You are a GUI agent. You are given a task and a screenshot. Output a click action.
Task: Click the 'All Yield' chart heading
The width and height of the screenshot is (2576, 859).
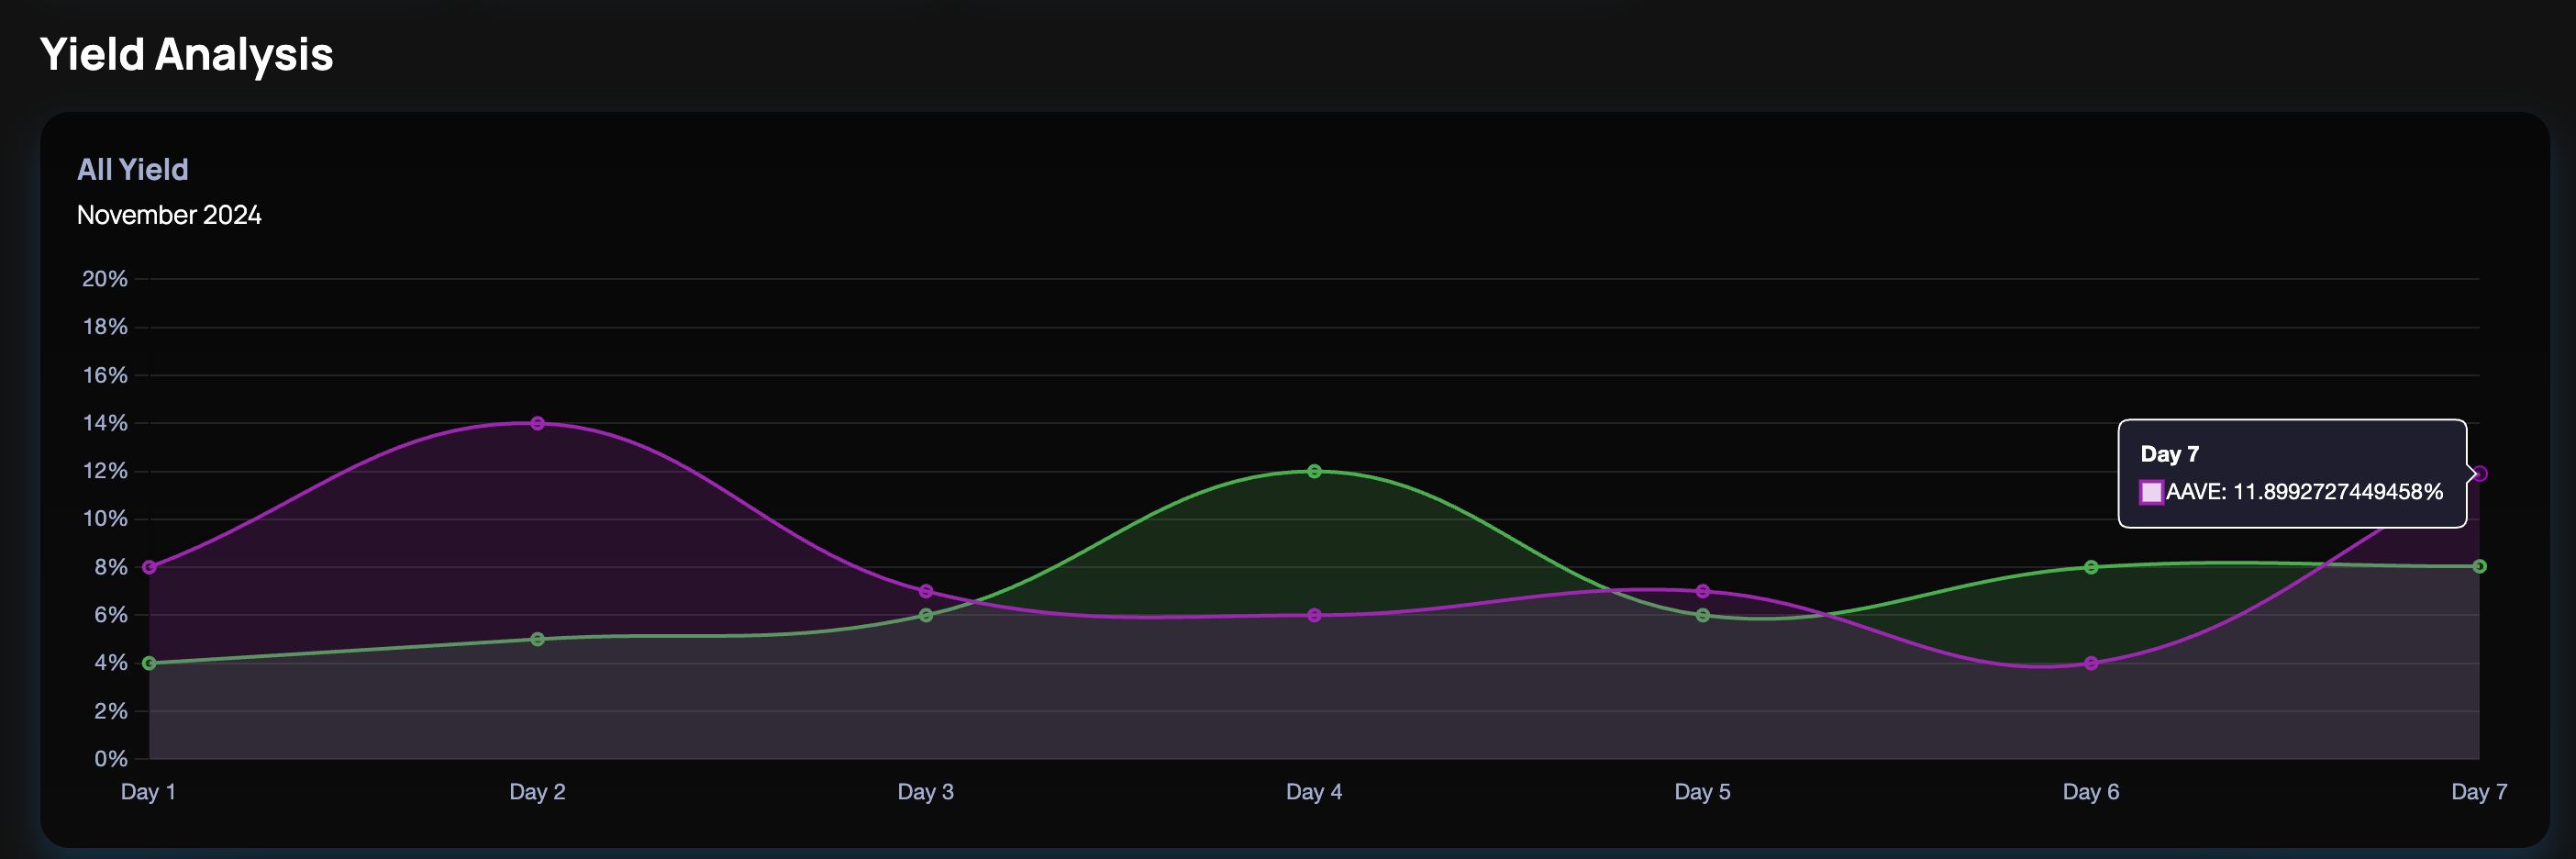click(133, 169)
